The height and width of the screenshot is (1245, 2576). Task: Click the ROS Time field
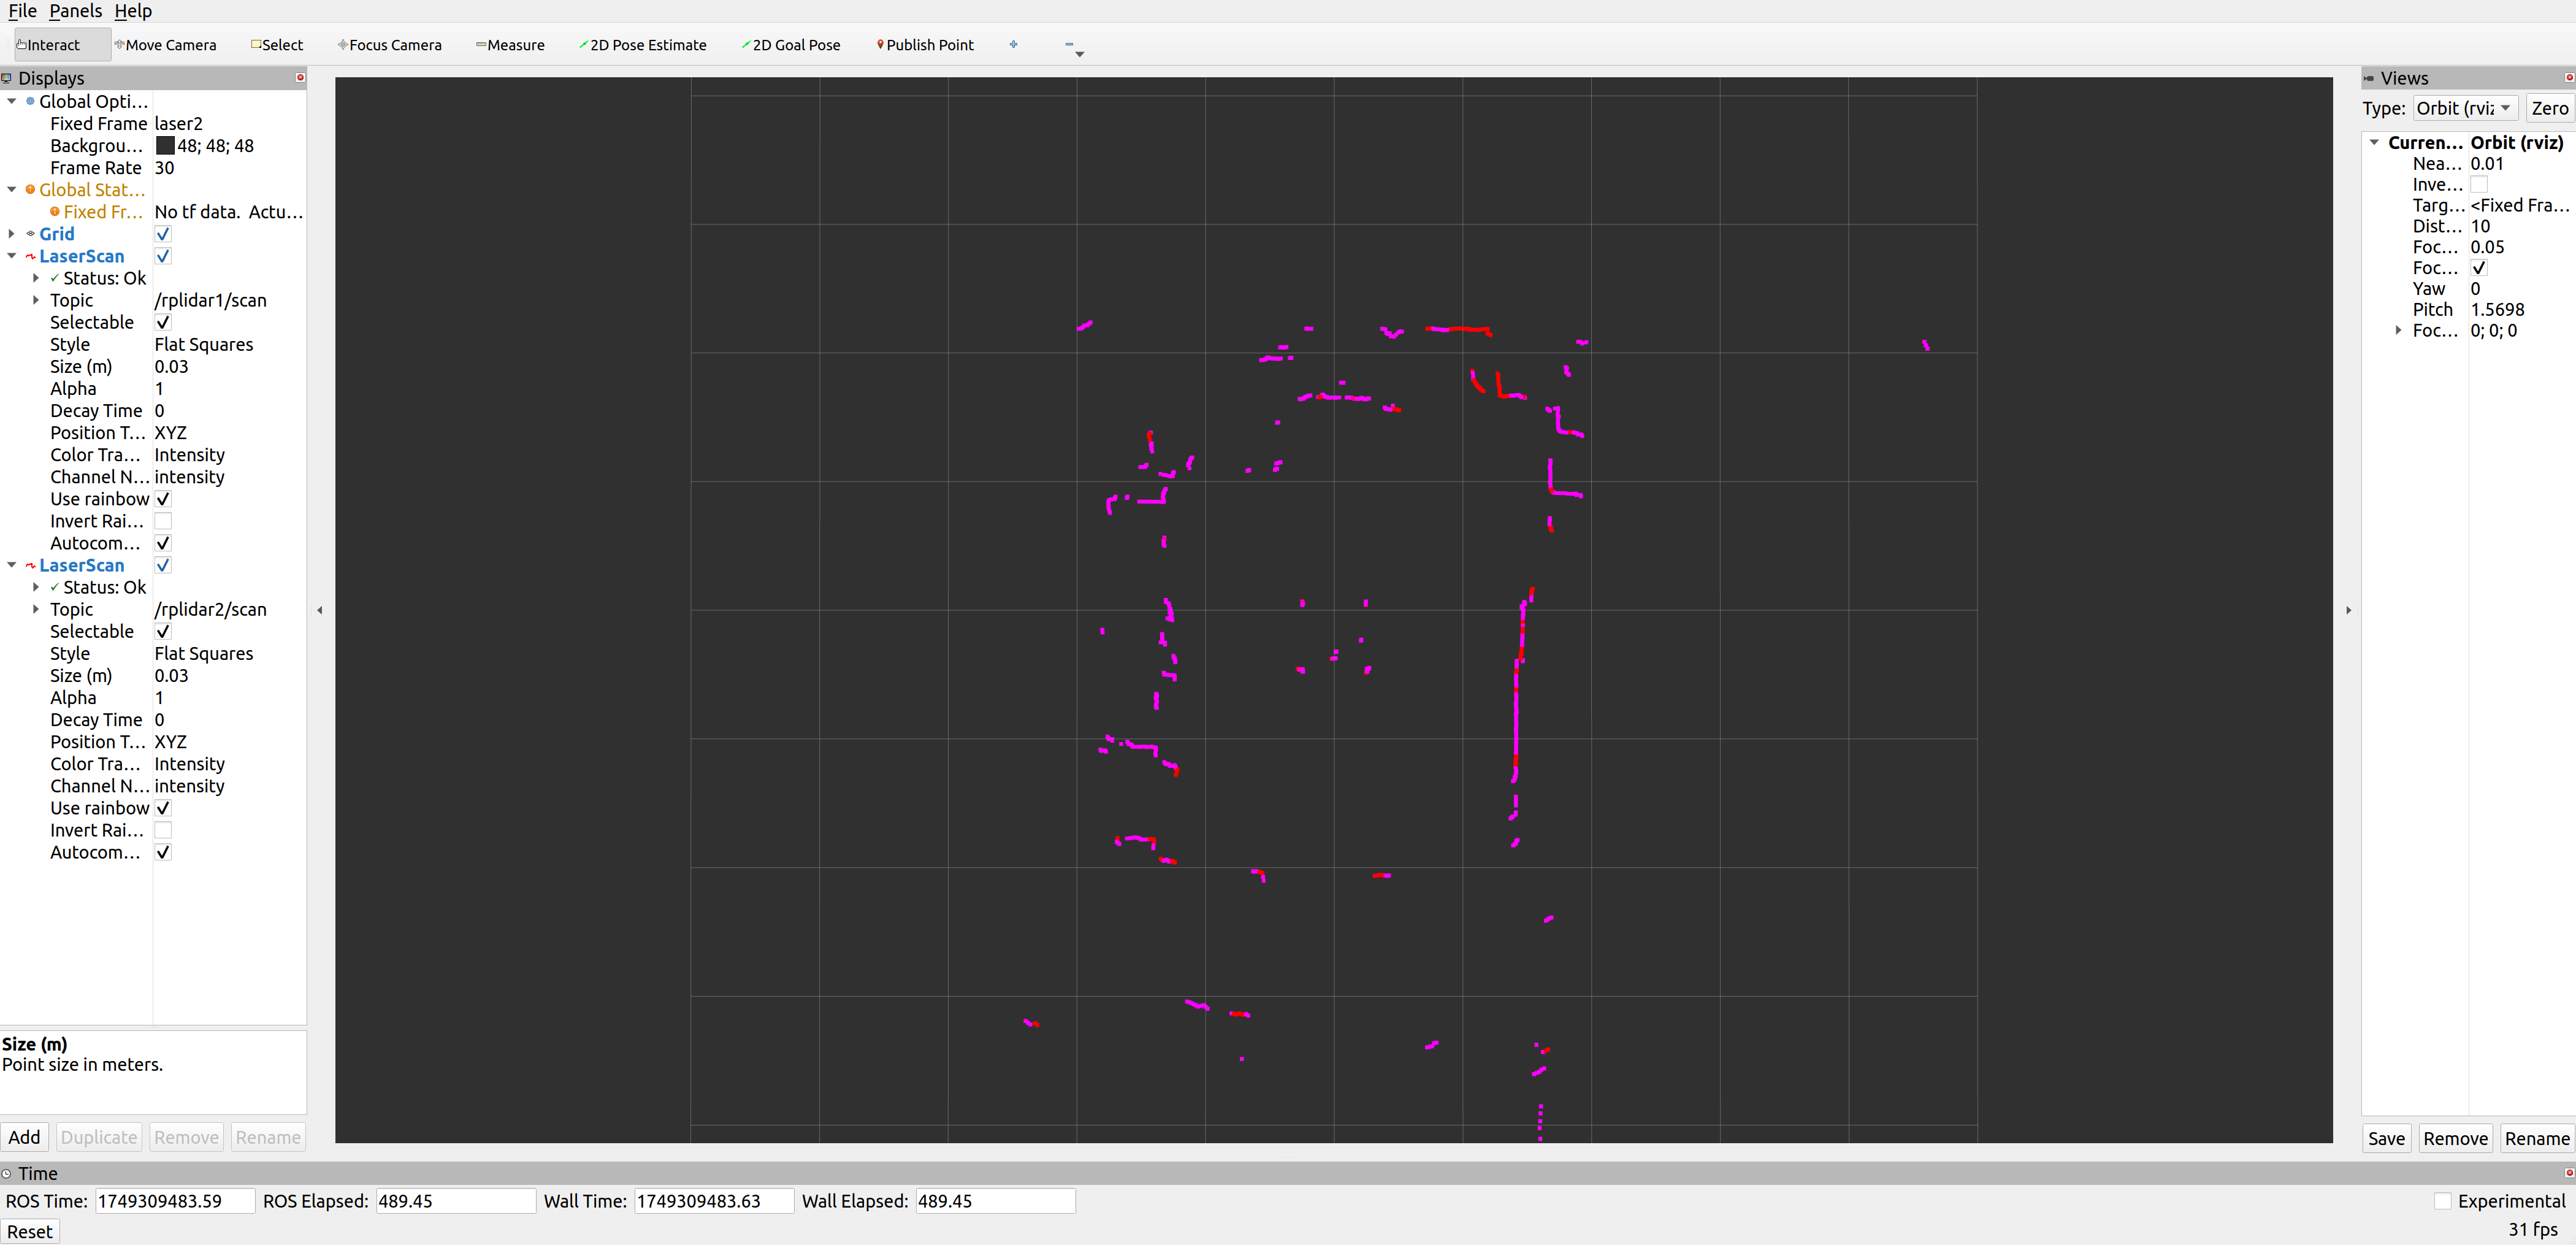coord(175,1201)
